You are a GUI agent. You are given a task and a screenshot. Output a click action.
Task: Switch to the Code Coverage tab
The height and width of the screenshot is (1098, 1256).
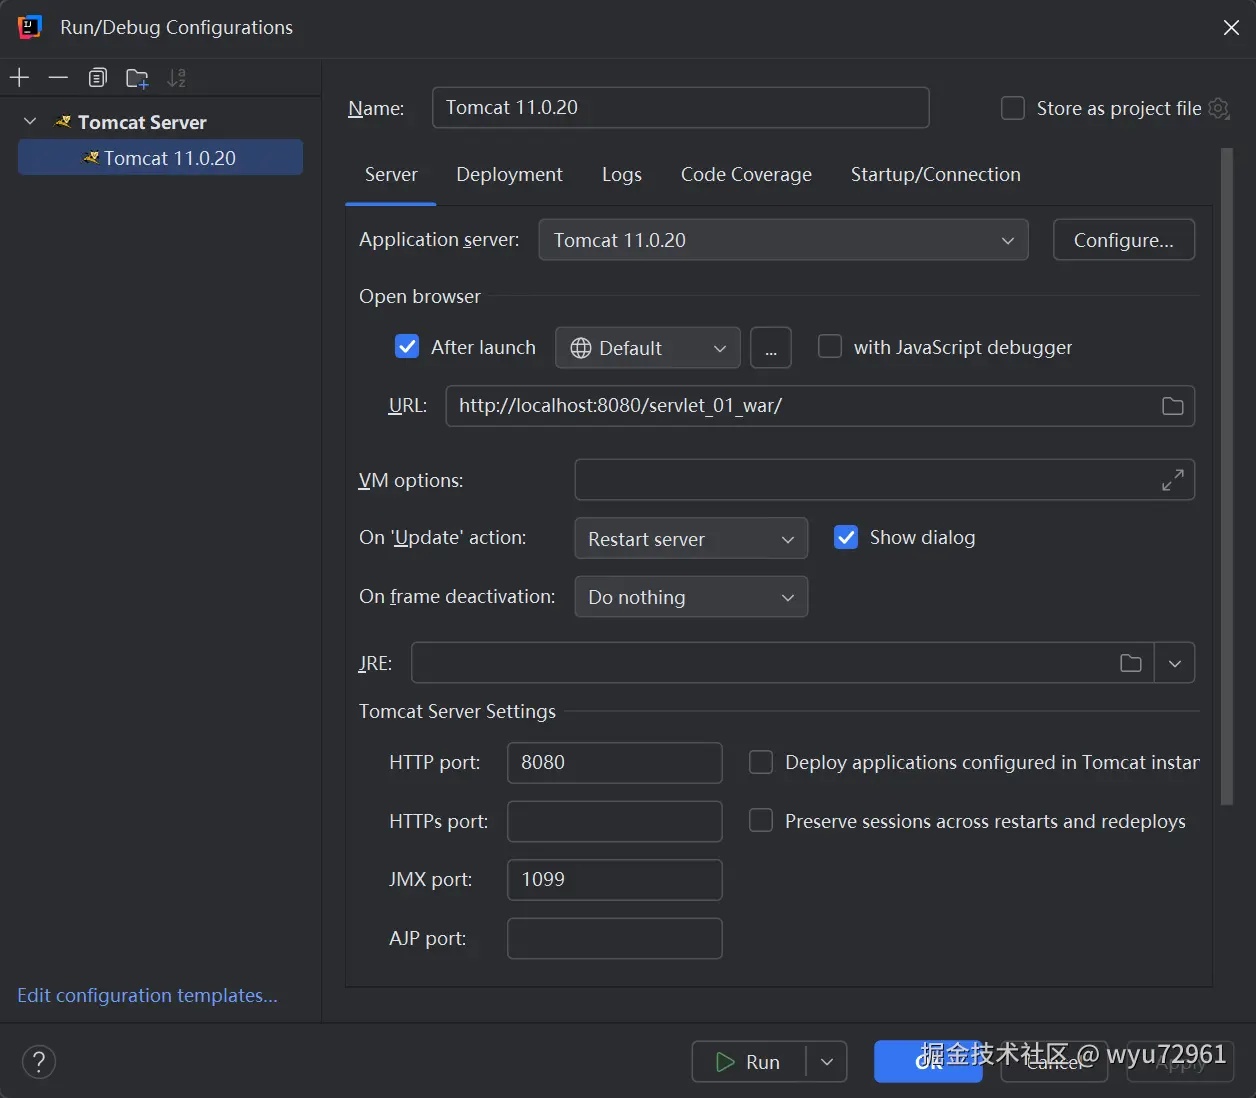point(746,175)
